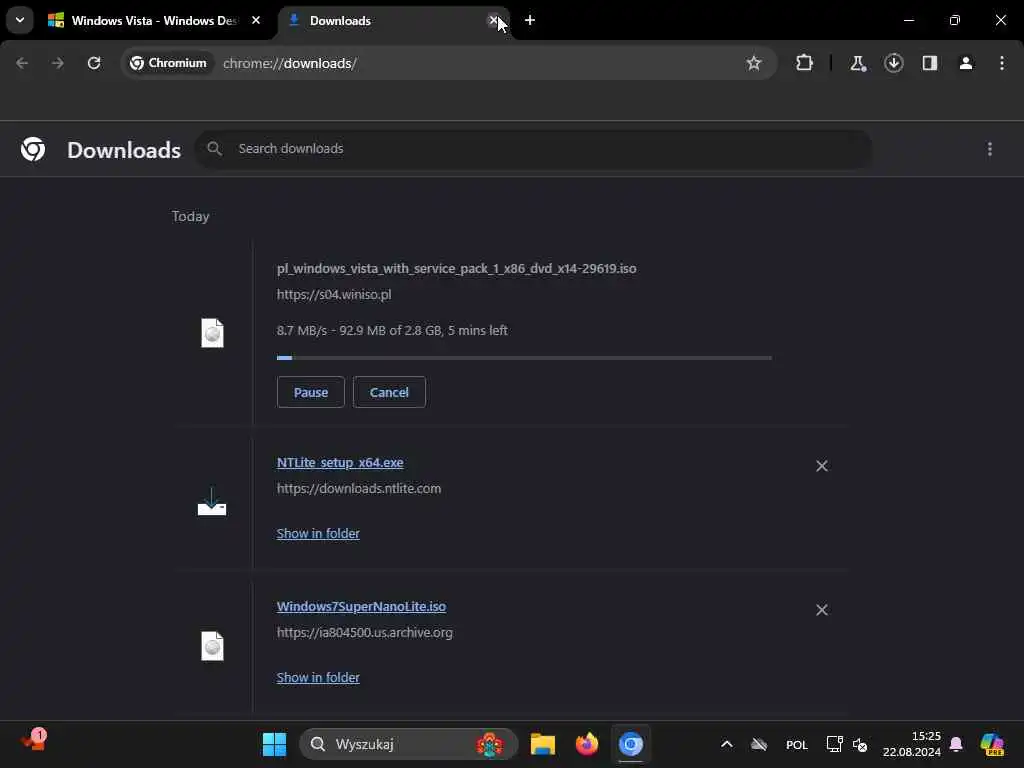
Task: Show NTLite_setup_x64.exe in folder
Action: [318, 534]
